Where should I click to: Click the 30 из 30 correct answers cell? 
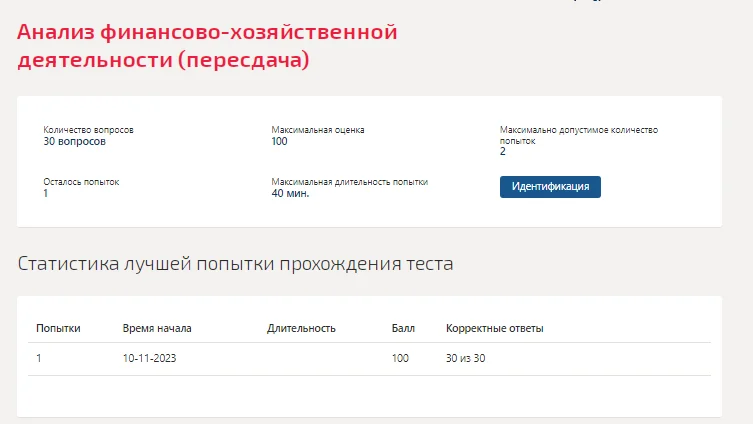pos(465,358)
